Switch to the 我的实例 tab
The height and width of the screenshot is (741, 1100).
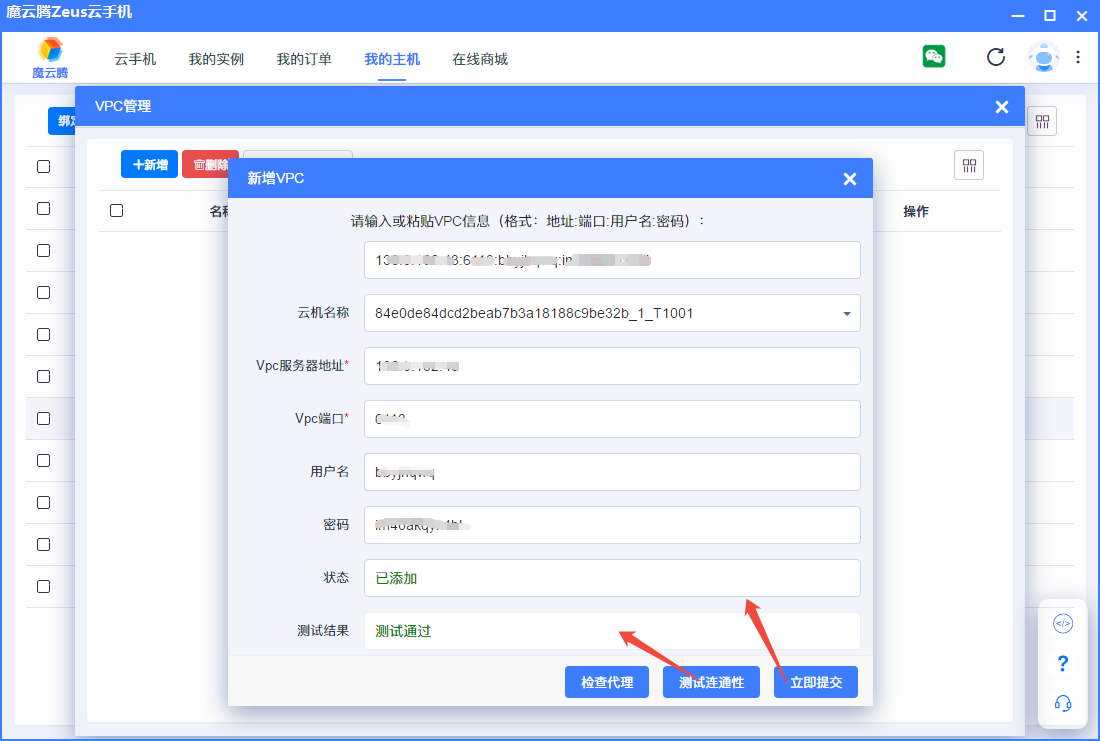coord(216,59)
